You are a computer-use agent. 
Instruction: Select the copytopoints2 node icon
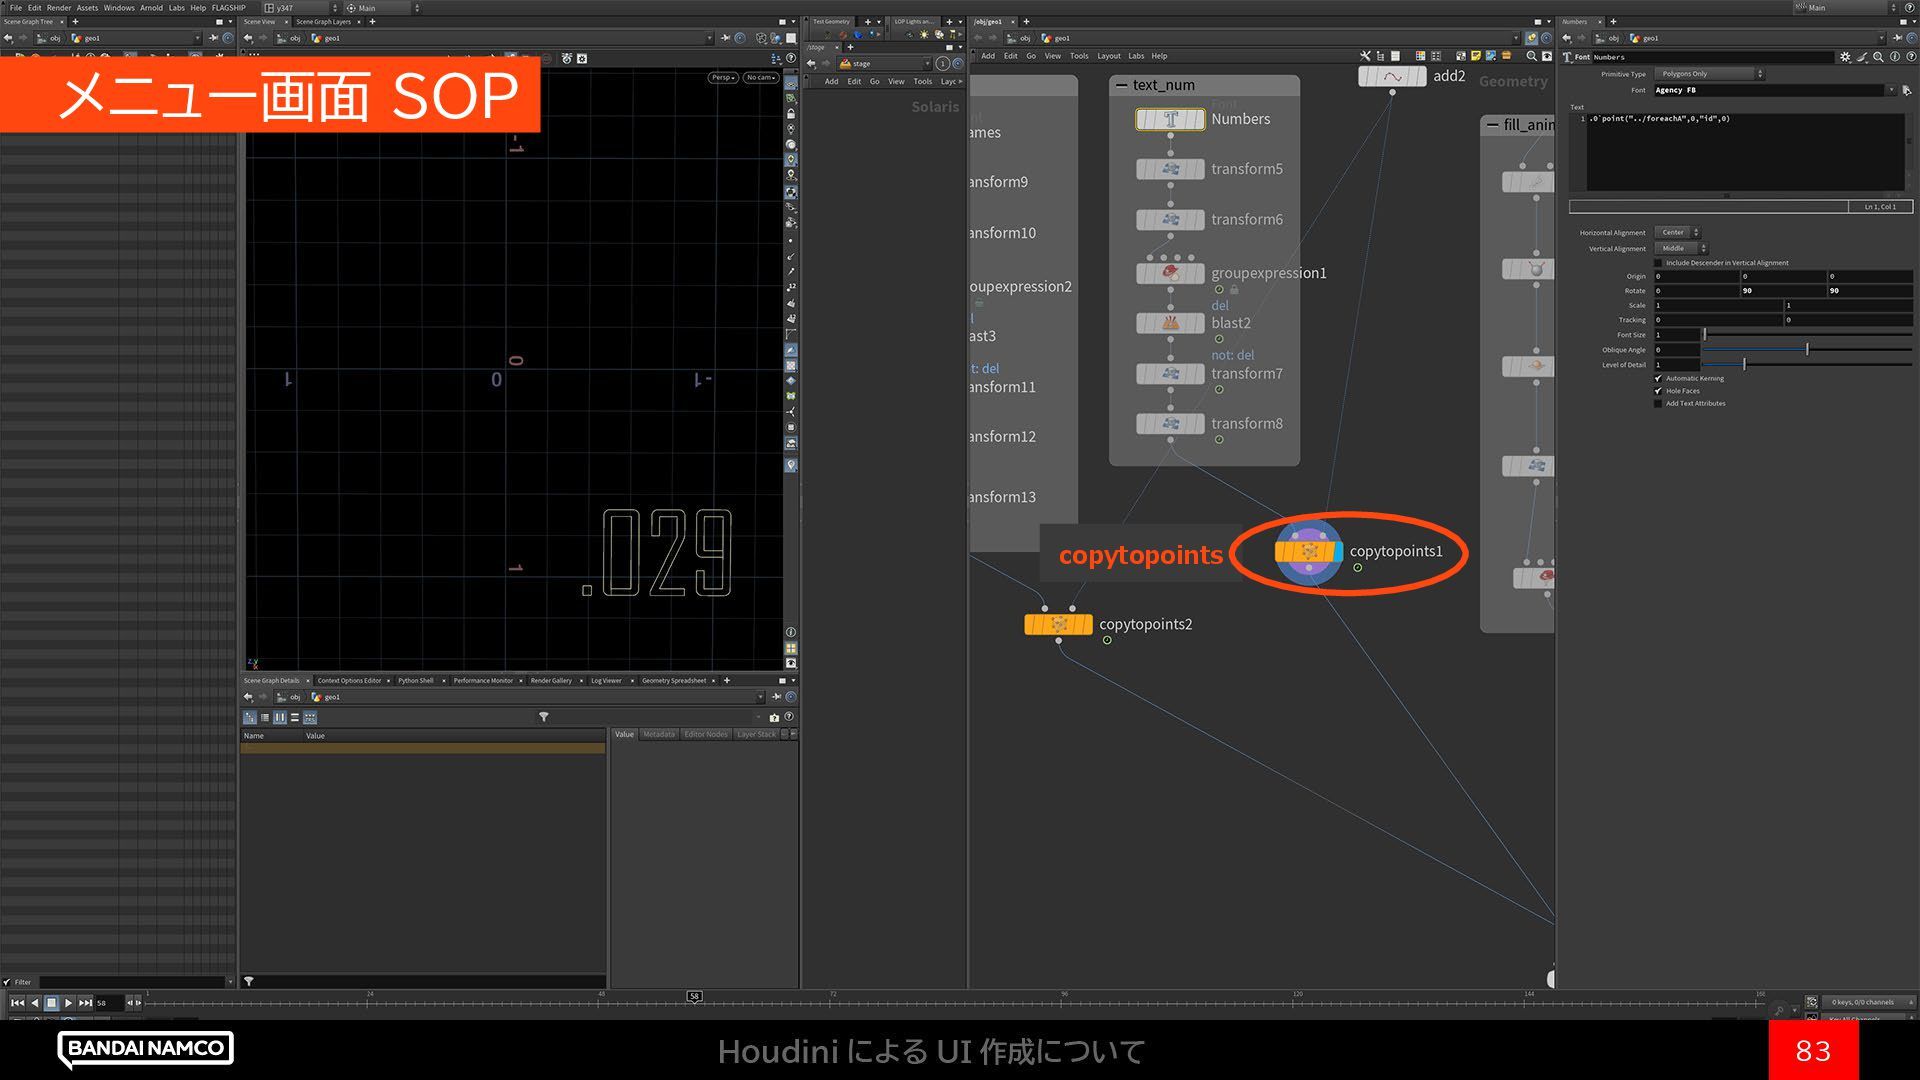[x=1058, y=624]
